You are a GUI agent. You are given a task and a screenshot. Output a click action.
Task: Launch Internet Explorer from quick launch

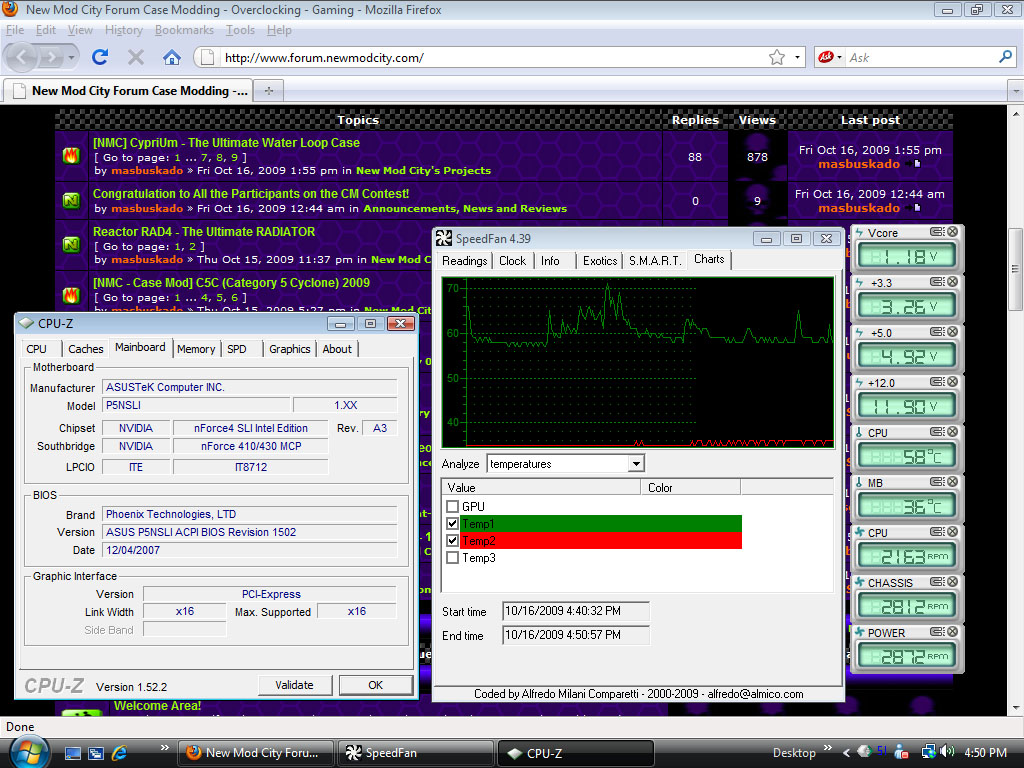pyautogui.click(x=119, y=753)
